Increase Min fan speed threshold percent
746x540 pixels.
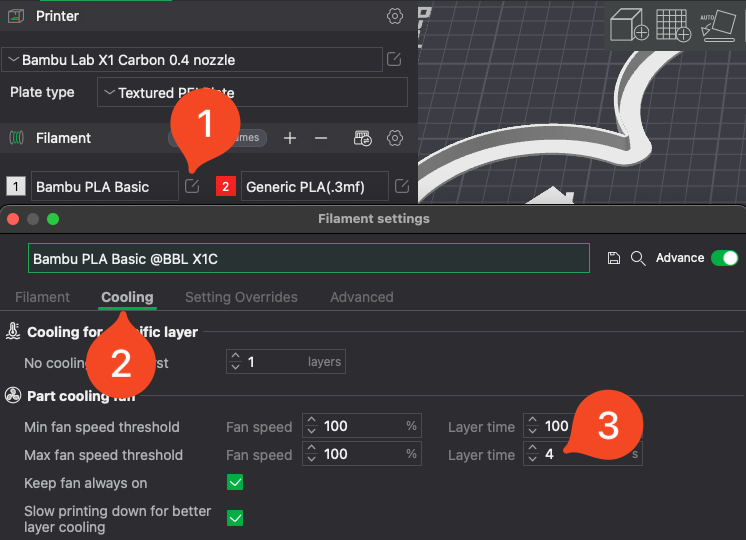(312, 420)
